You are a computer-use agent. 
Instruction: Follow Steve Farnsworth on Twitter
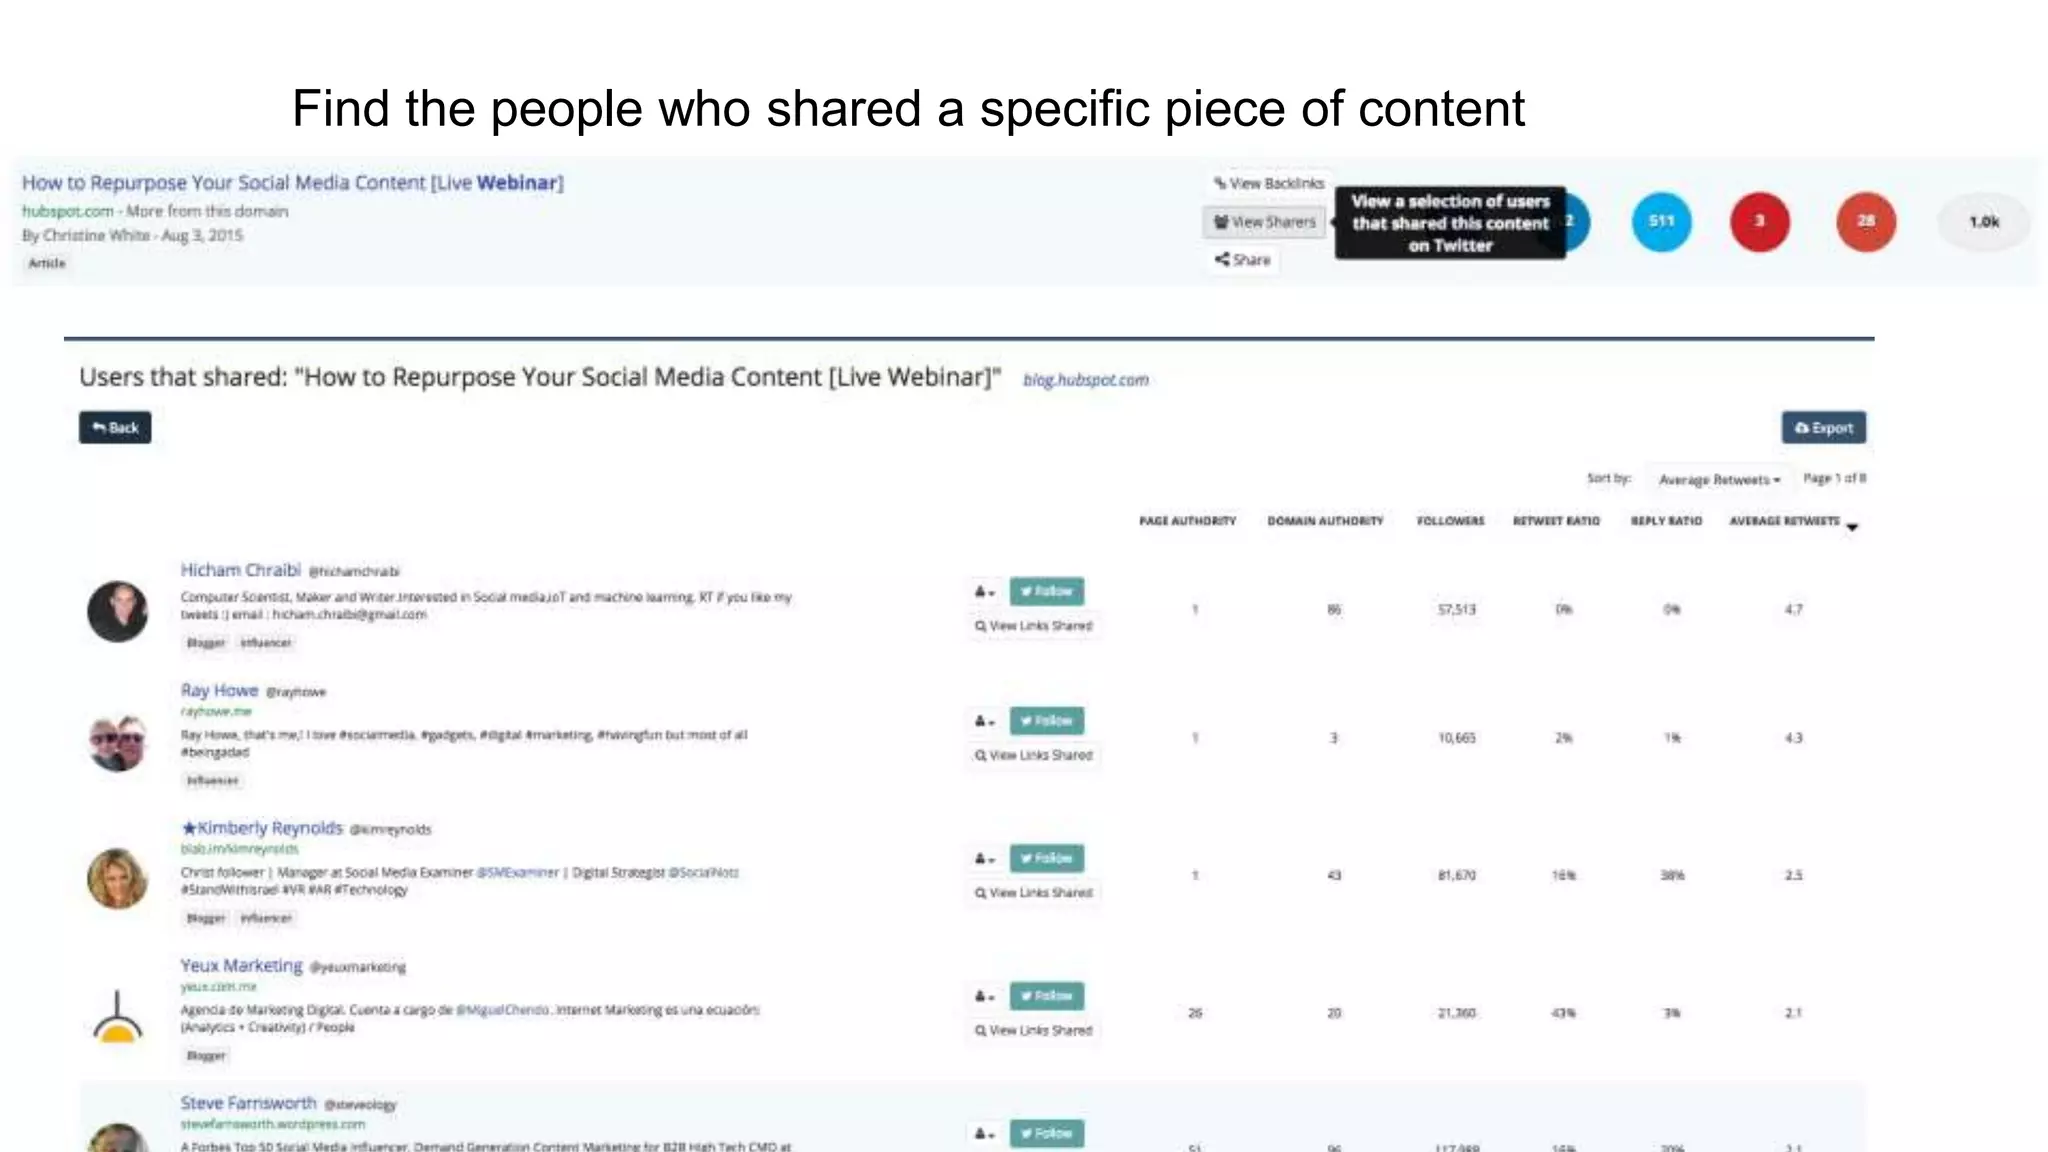(x=1046, y=1133)
